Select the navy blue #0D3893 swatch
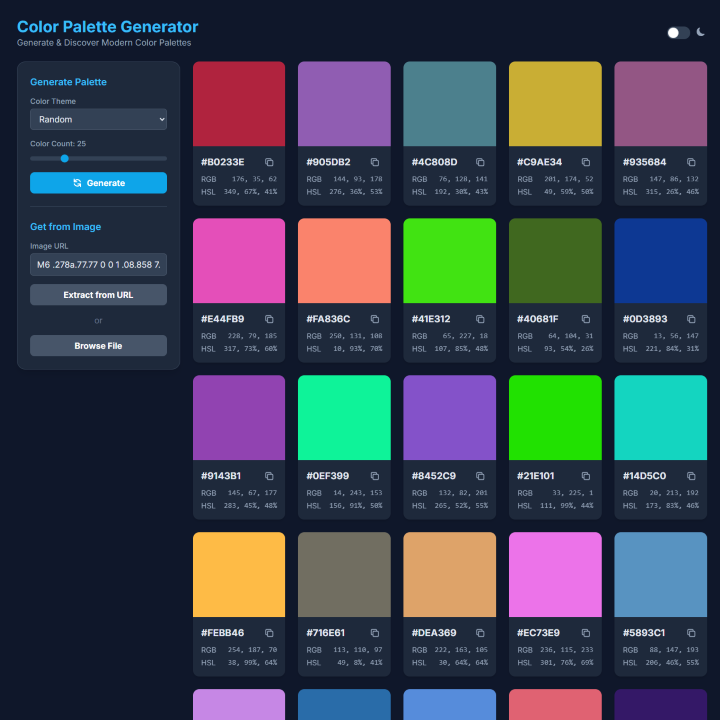The height and width of the screenshot is (720, 720). coord(660,261)
